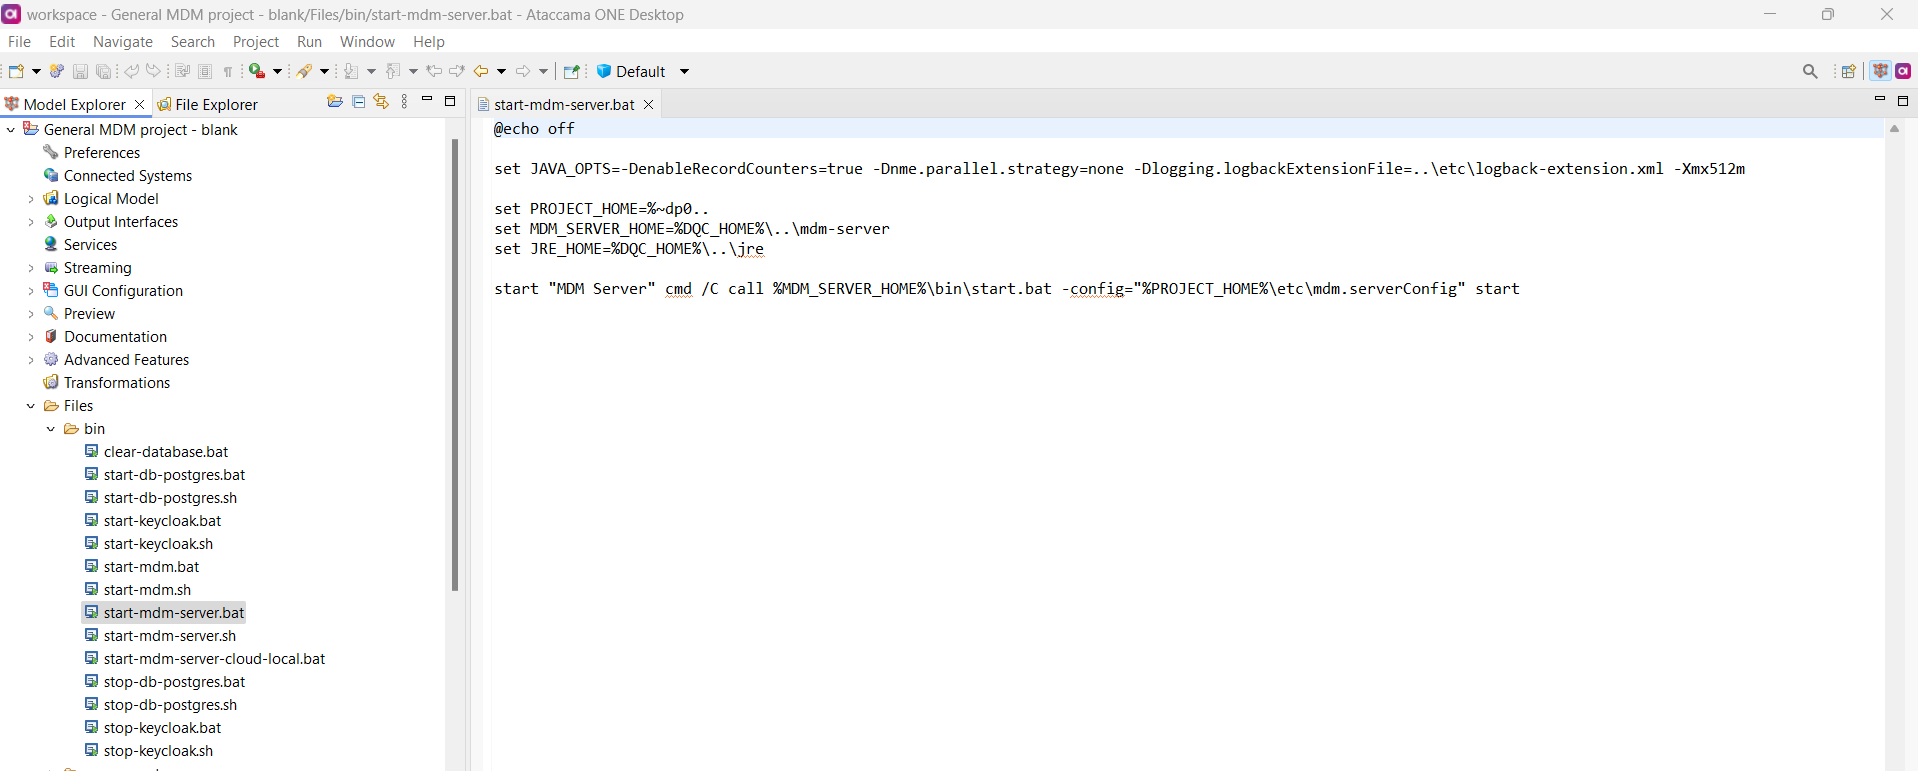Open the Run menu
The height and width of the screenshot is (771, 1918).
pyautogui.click(x=309, y=42)
